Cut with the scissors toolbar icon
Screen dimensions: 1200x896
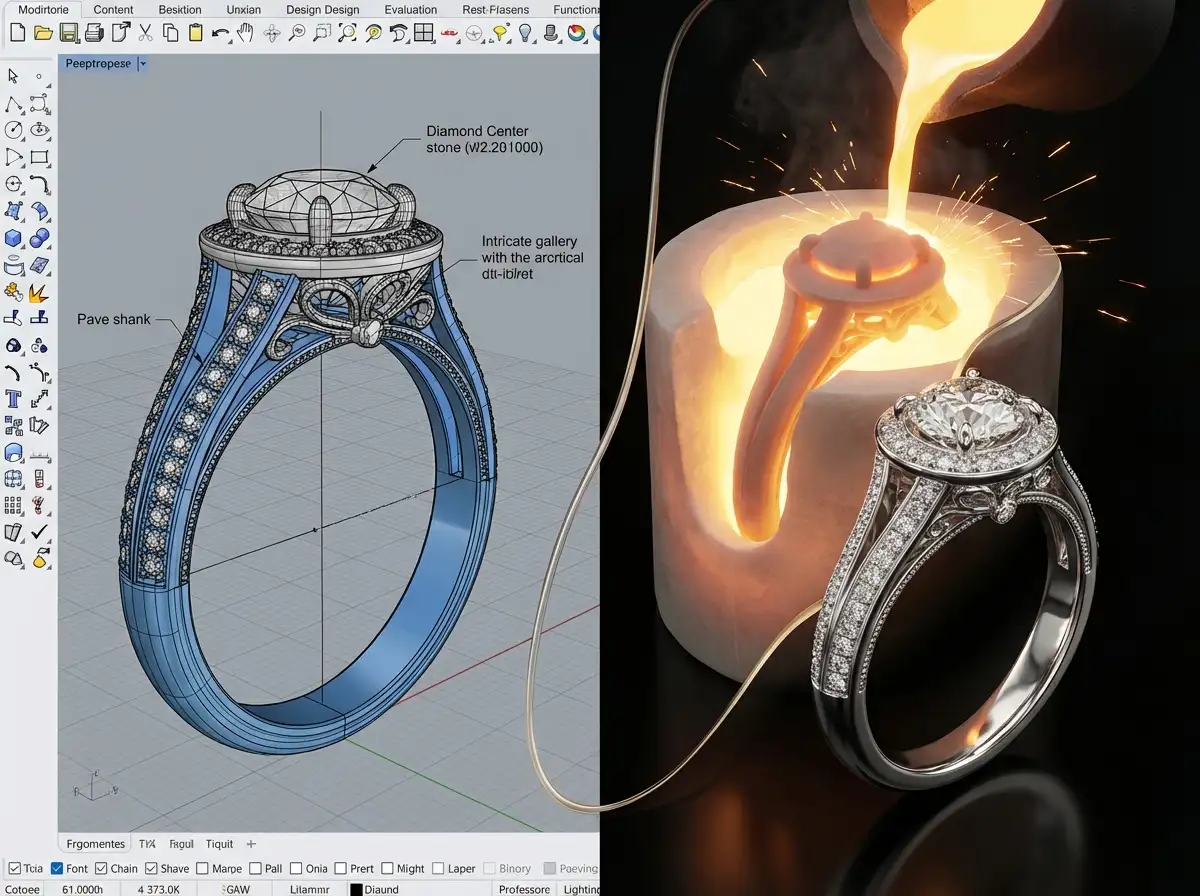[145, 32]
